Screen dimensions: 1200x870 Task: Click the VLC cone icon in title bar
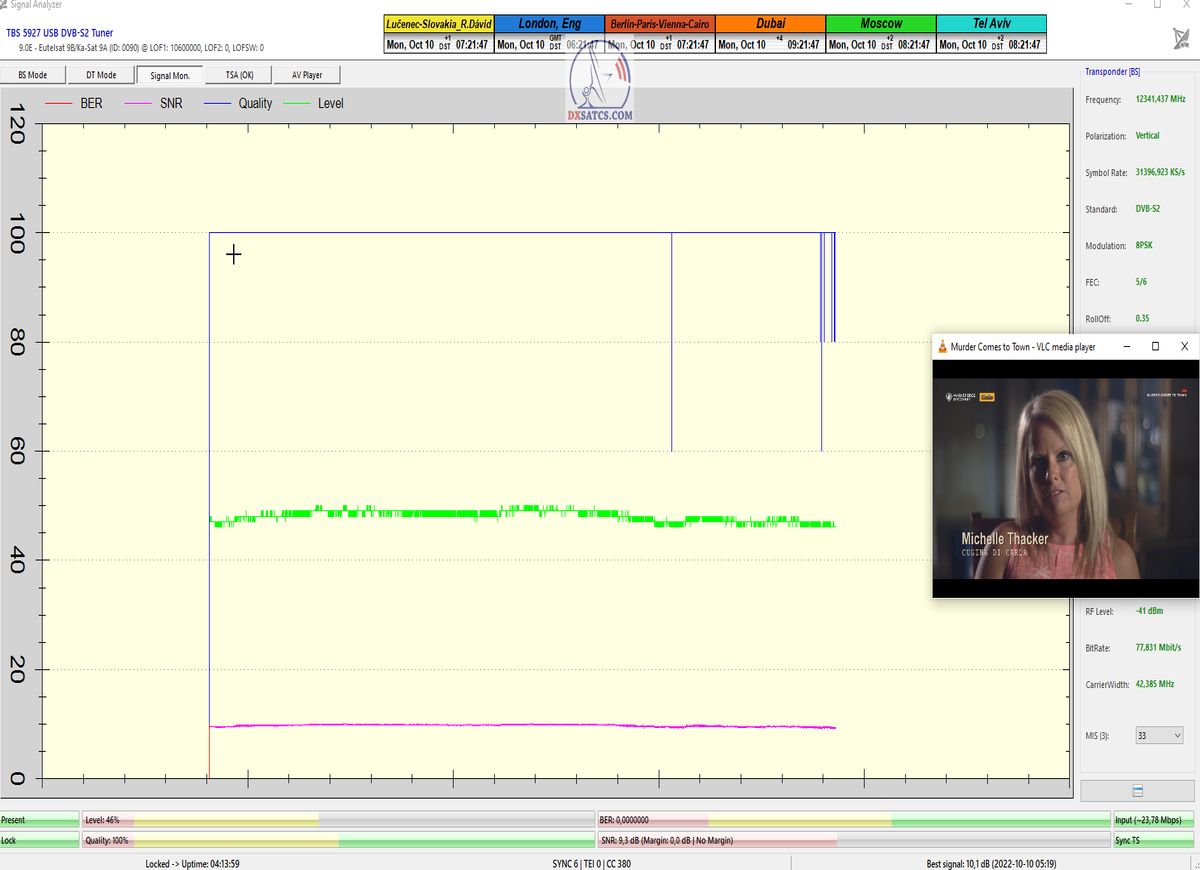[x=941, y=347]
